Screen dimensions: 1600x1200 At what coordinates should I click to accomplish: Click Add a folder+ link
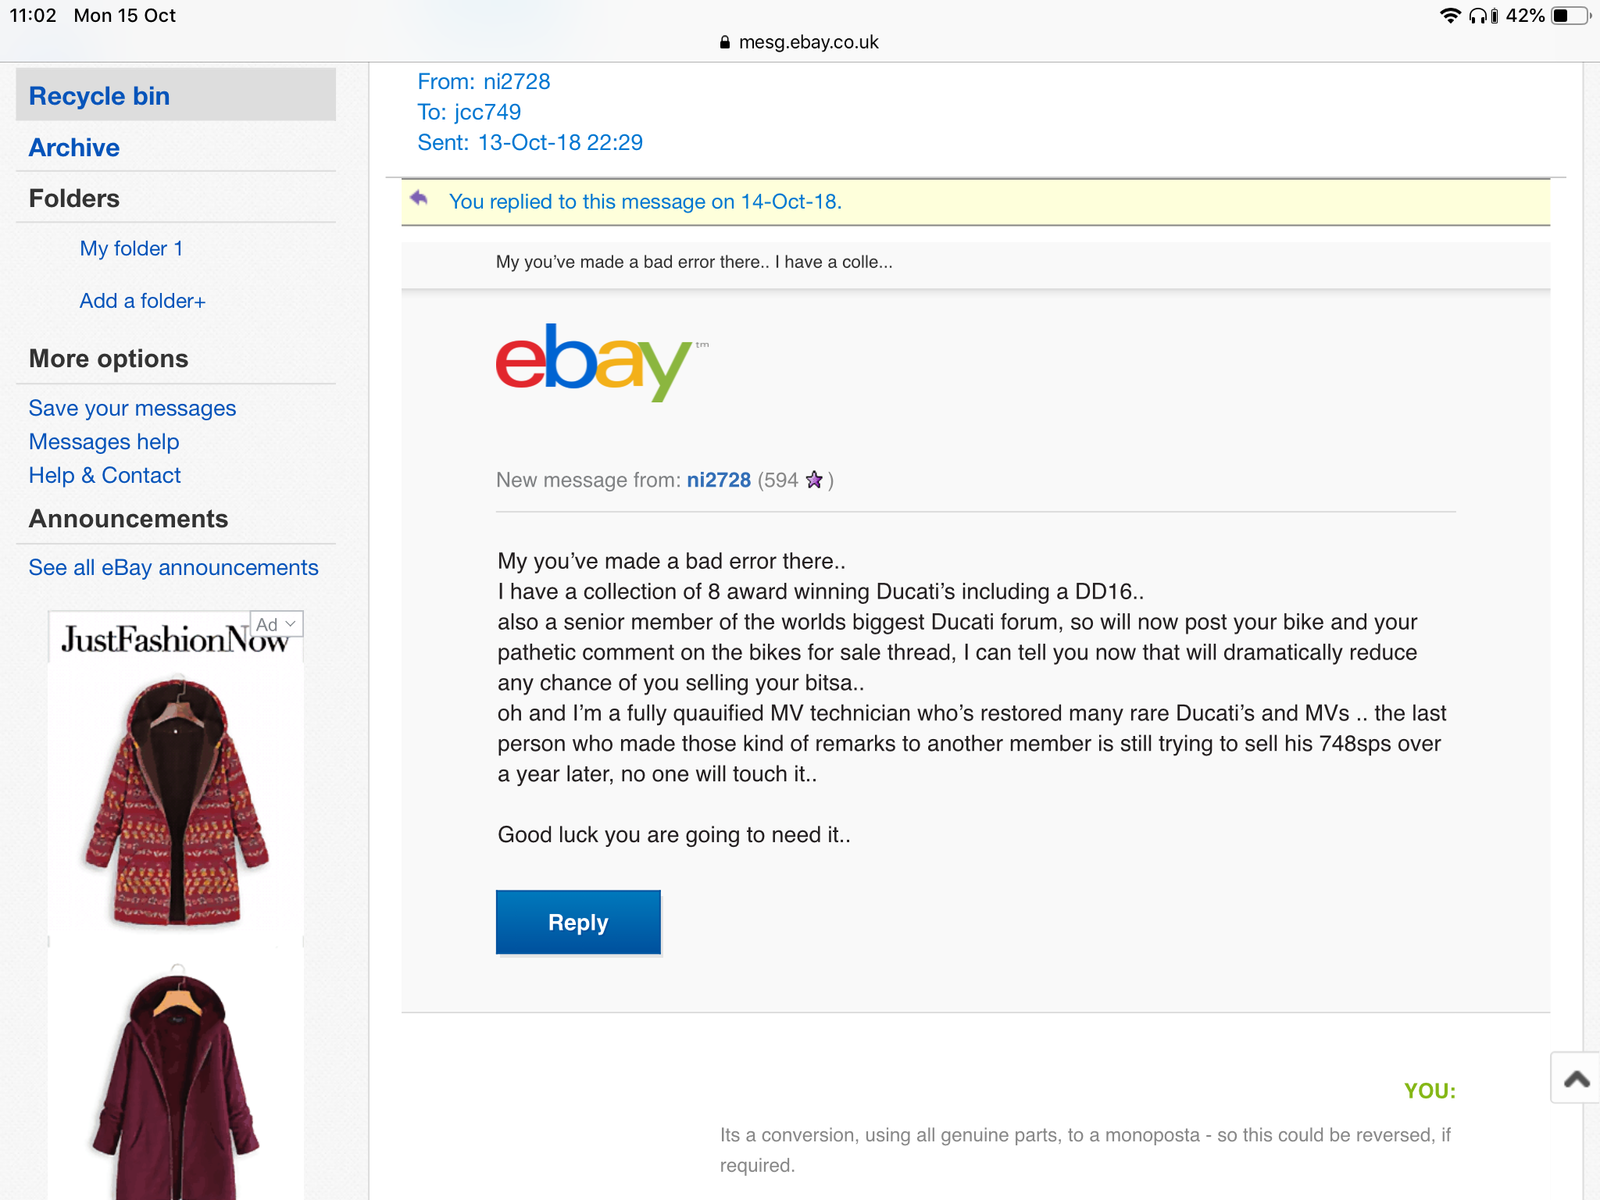pyautogui.click(x=142, y=301)
